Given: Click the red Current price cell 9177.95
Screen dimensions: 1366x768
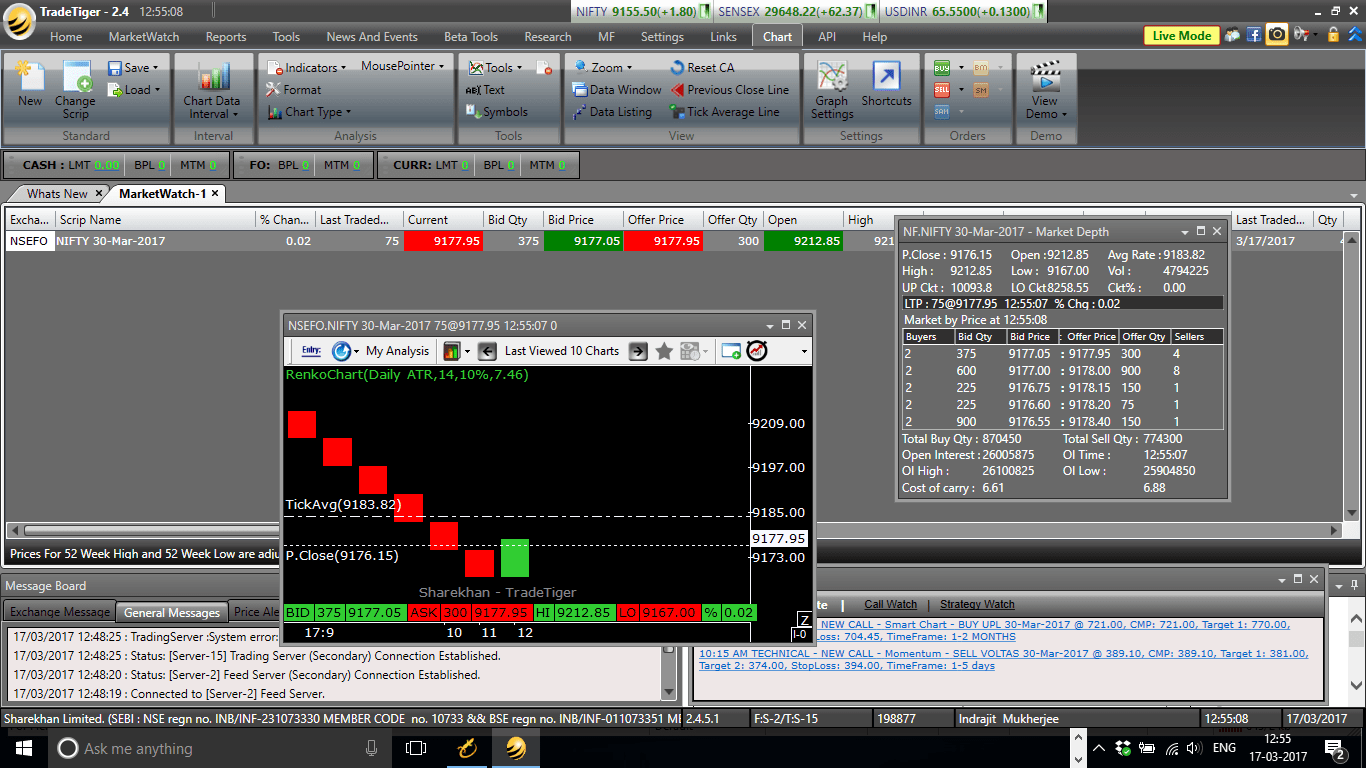Looking at the screenshot, I should (x=444, y=241).
